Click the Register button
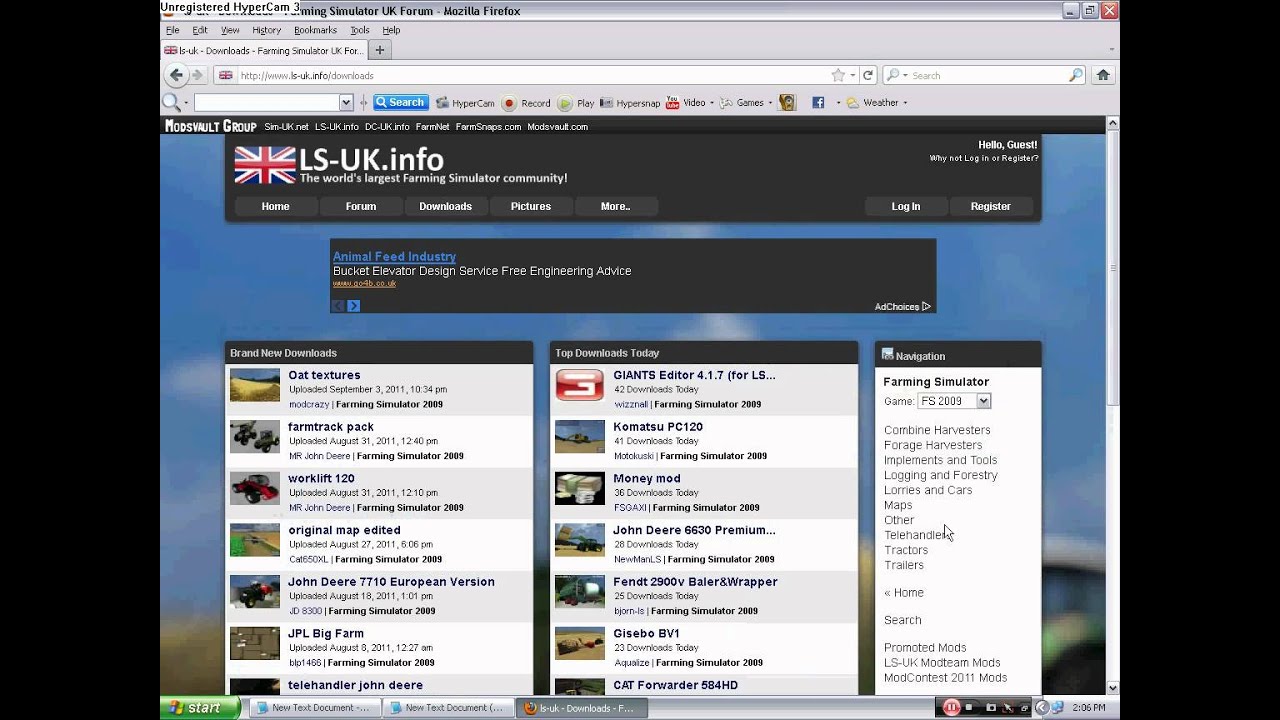 pos(991,206)
